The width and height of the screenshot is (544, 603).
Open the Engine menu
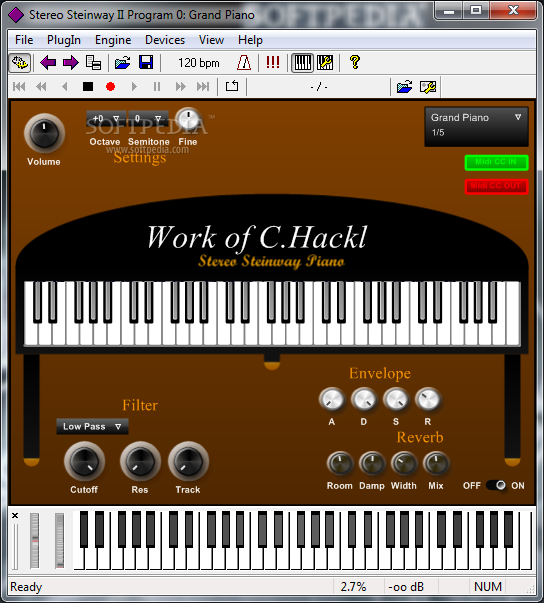pyautogui.click(x=113, y=40)
